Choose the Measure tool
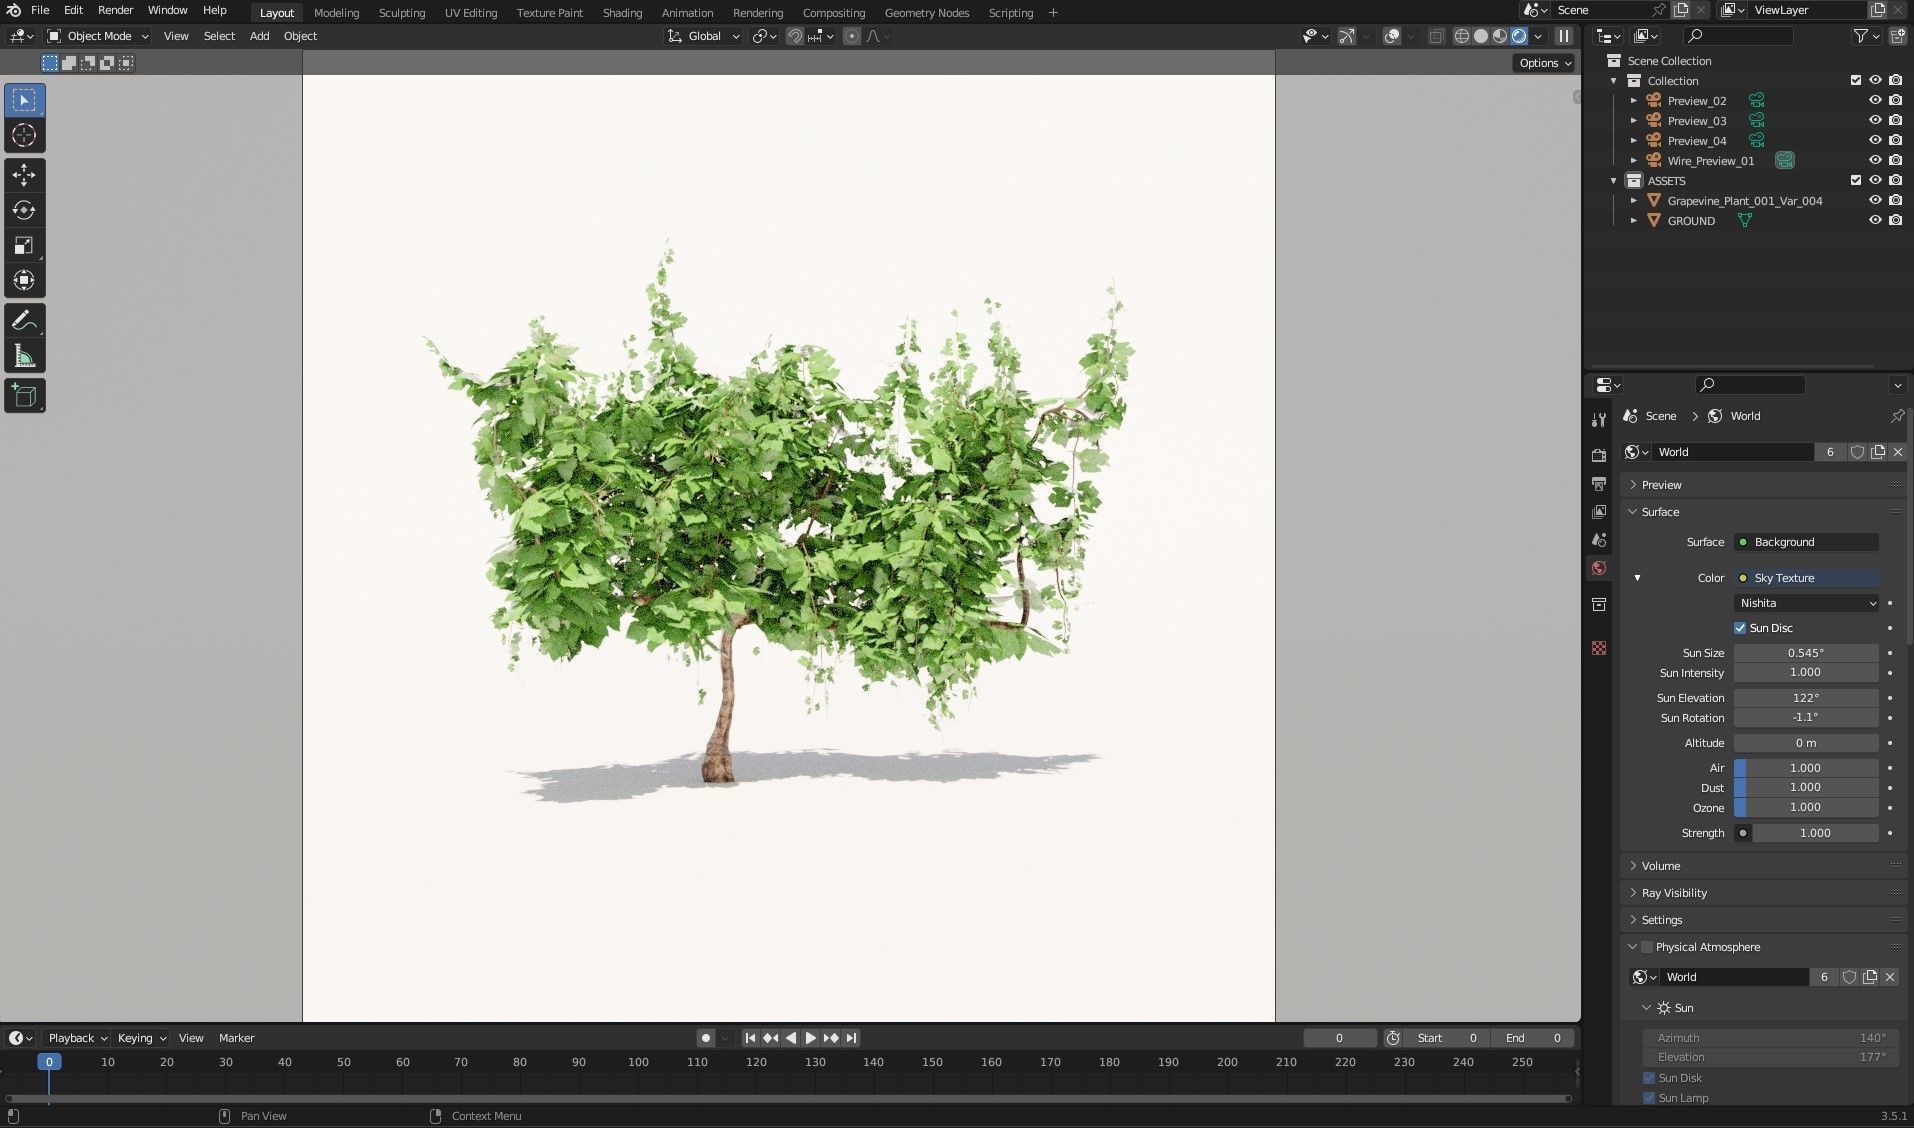 pos(23,354)
